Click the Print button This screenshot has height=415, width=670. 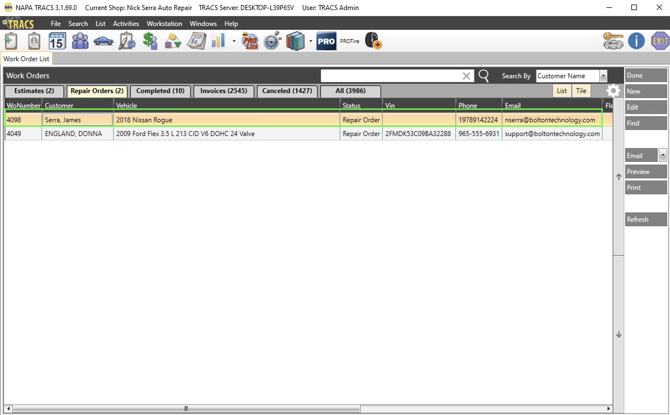click(x=645, y=188)
